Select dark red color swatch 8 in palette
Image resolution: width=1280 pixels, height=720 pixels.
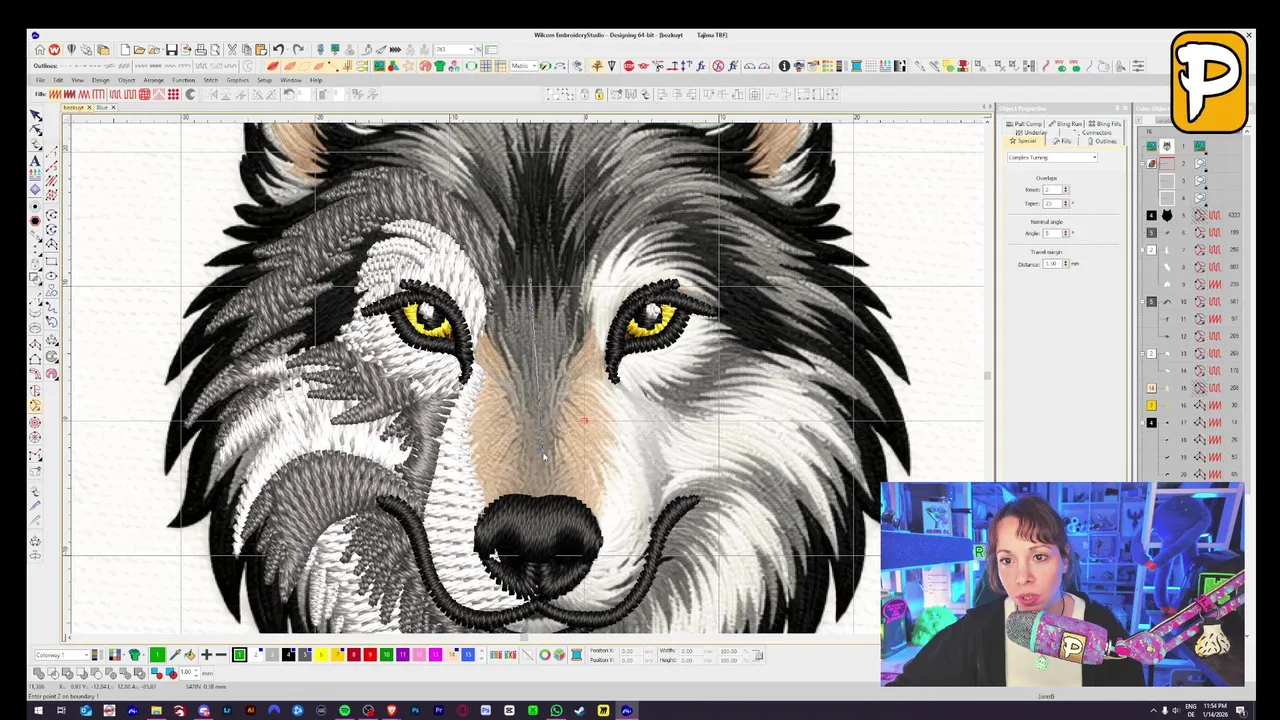(x=354, y=655)
